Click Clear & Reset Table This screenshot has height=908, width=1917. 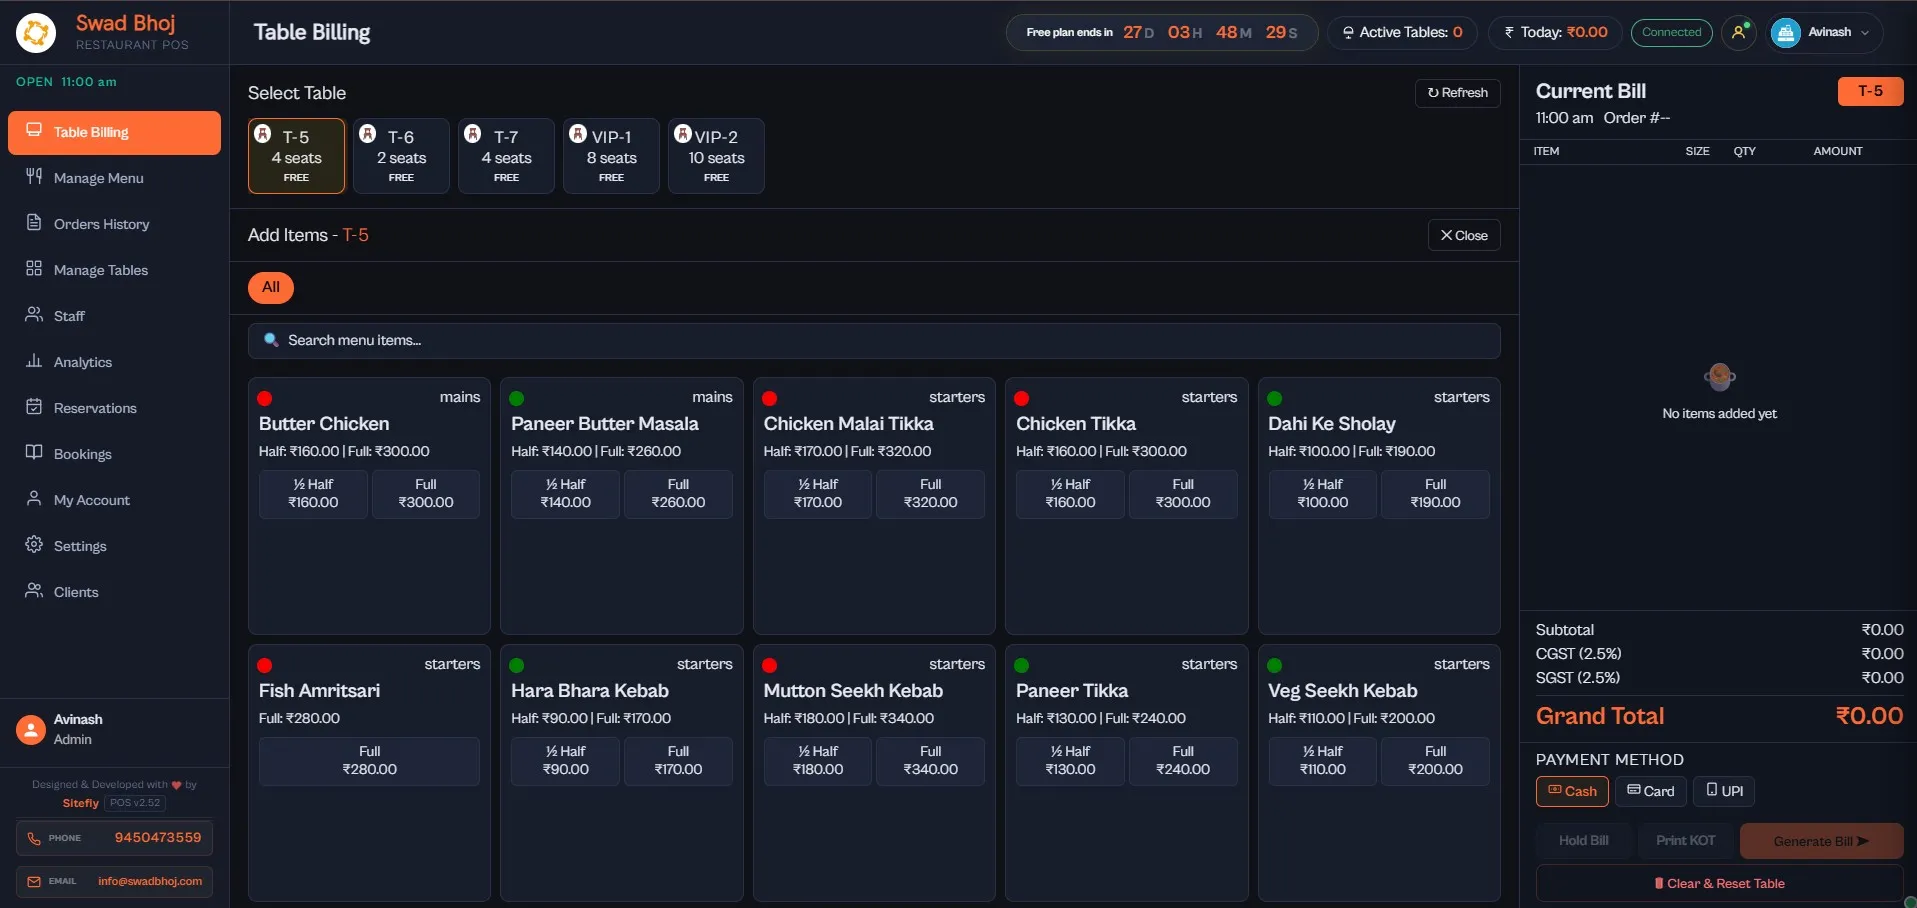tap(1720, 883)
